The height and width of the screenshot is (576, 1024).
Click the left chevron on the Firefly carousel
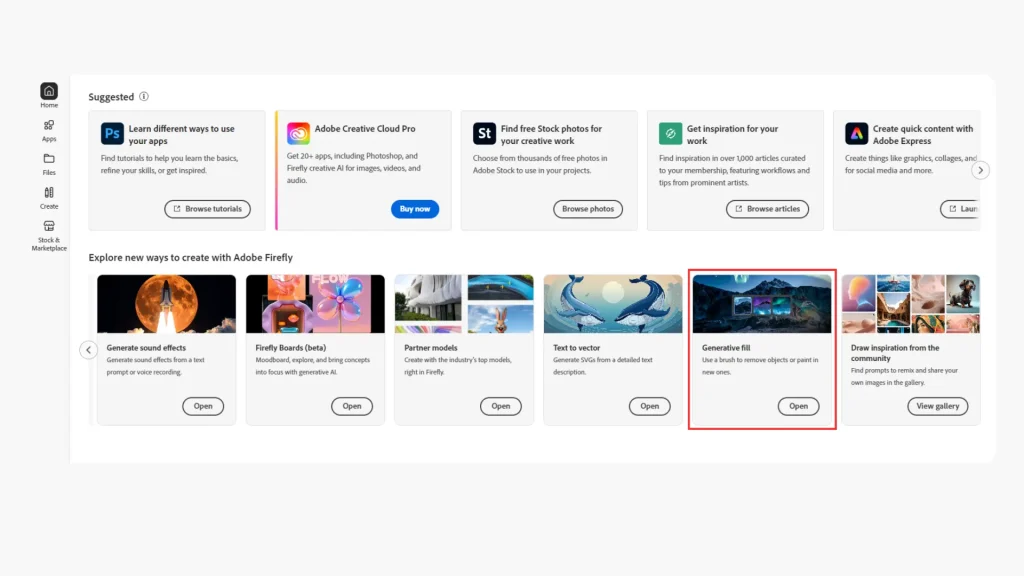click(88, 350)
